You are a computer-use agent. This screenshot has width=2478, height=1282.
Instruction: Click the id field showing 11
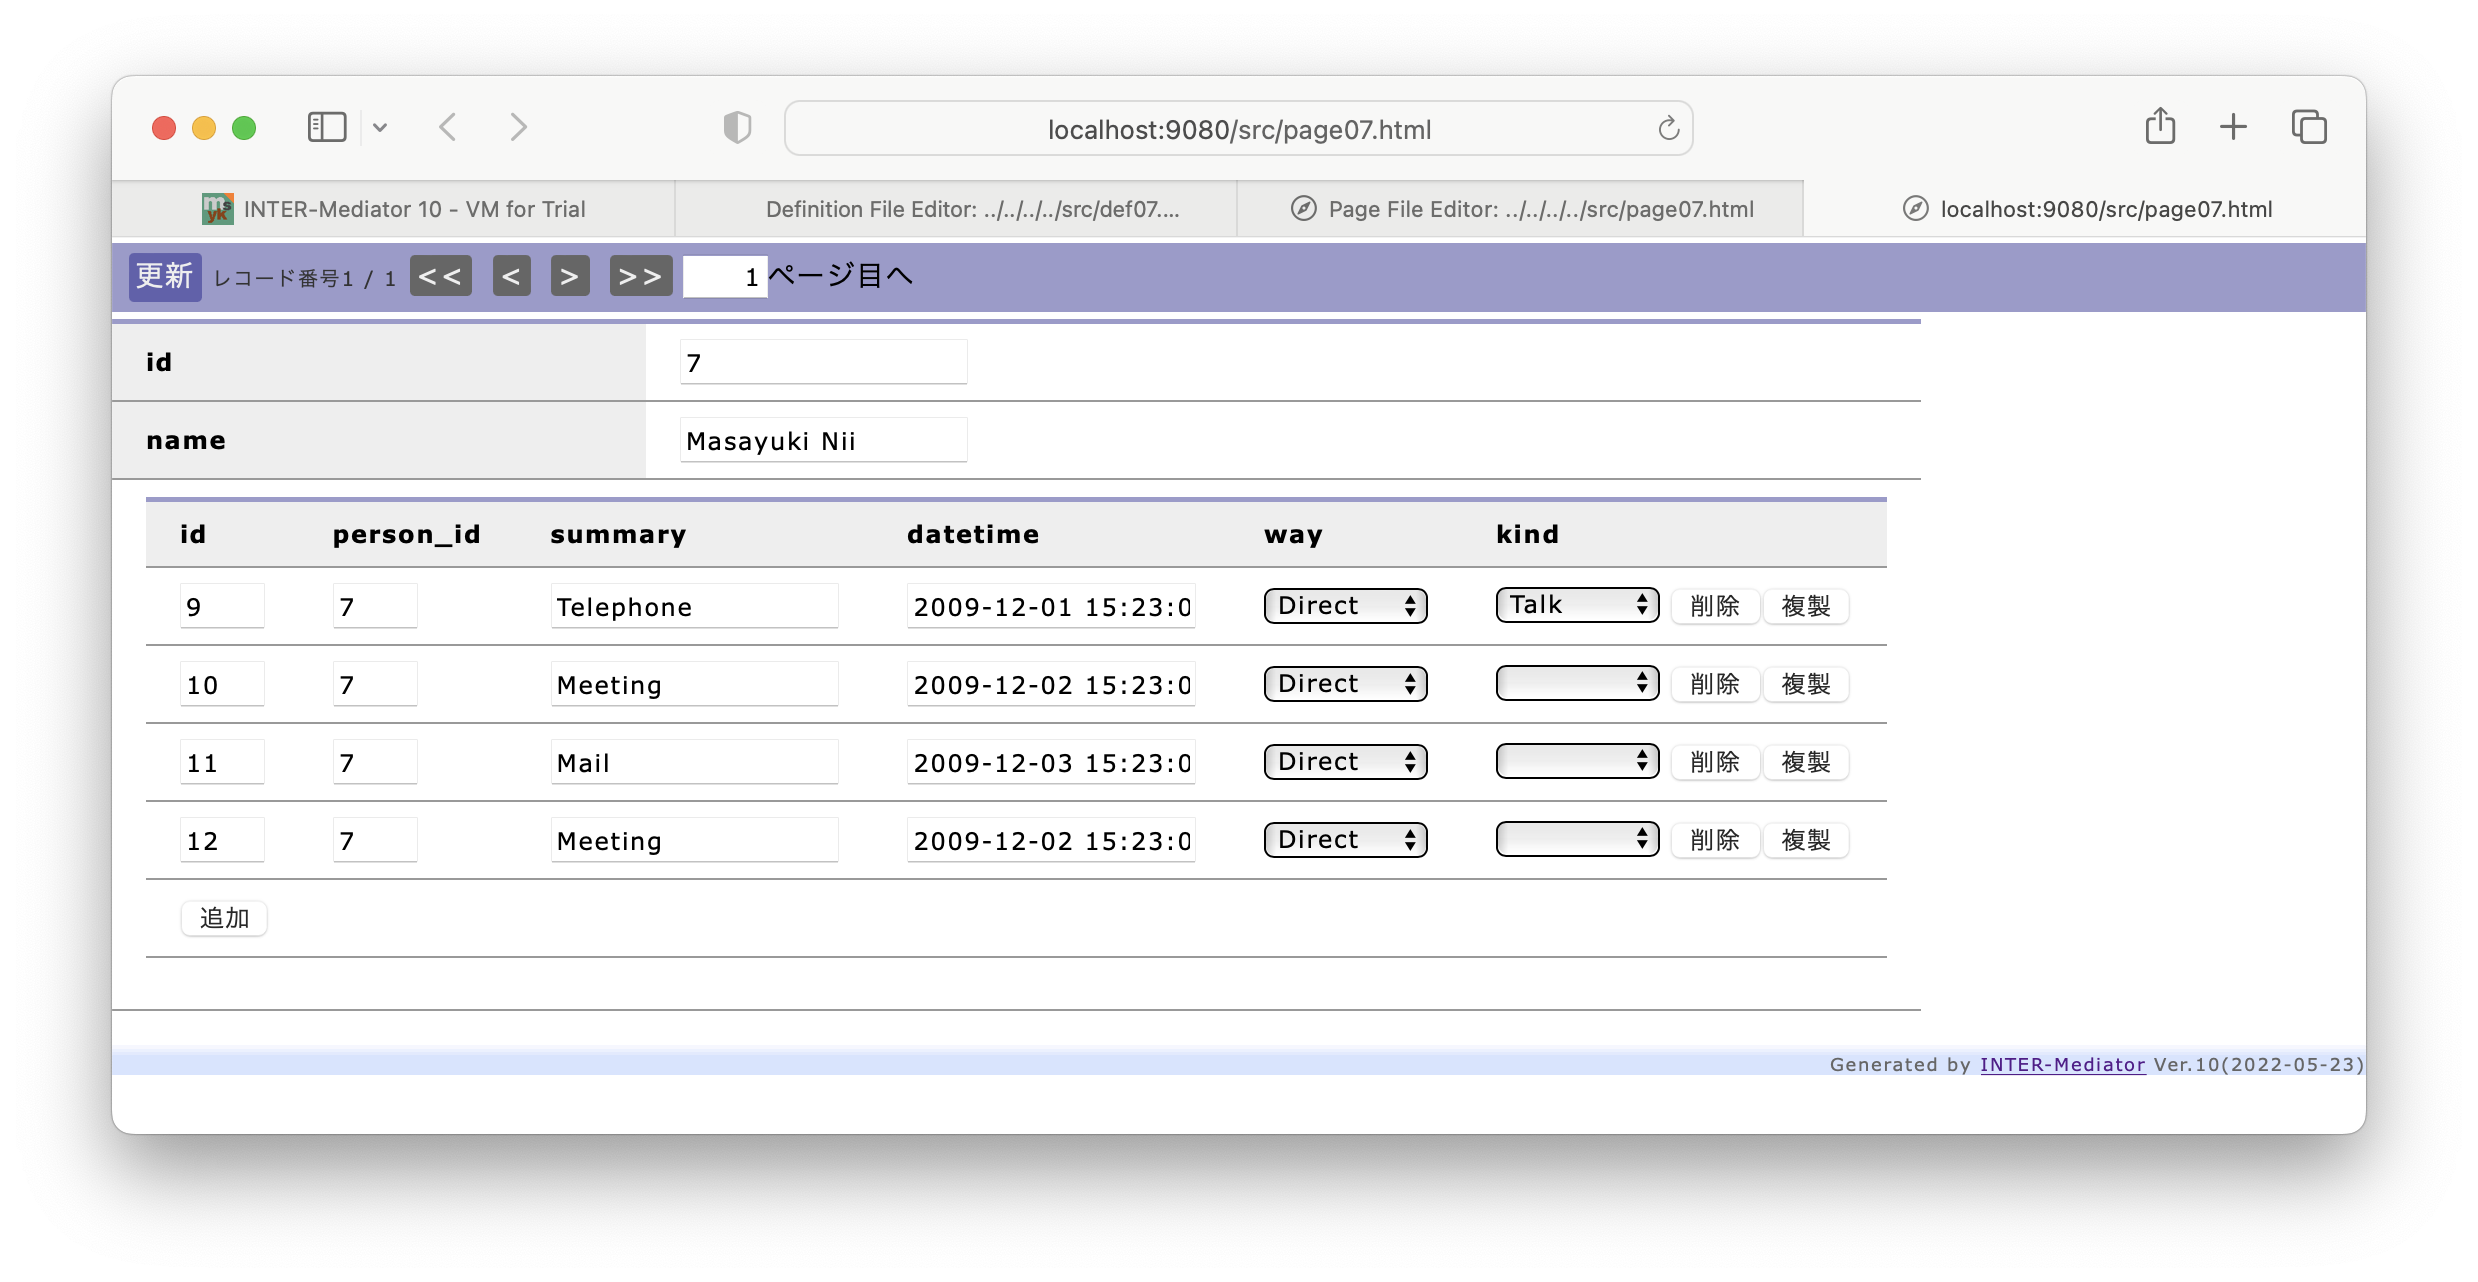[x=222, y=762]
